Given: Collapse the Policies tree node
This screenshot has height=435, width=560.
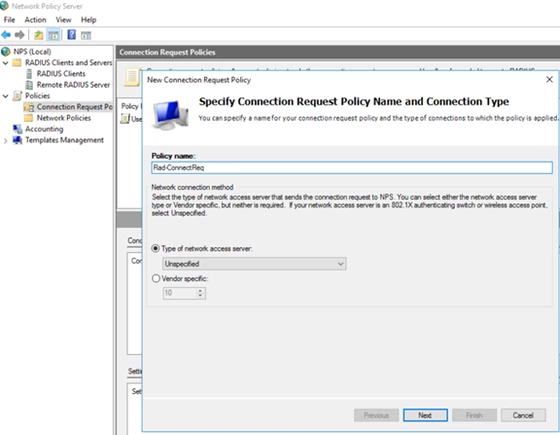Looking at the screenshot, I should [5, 96].
